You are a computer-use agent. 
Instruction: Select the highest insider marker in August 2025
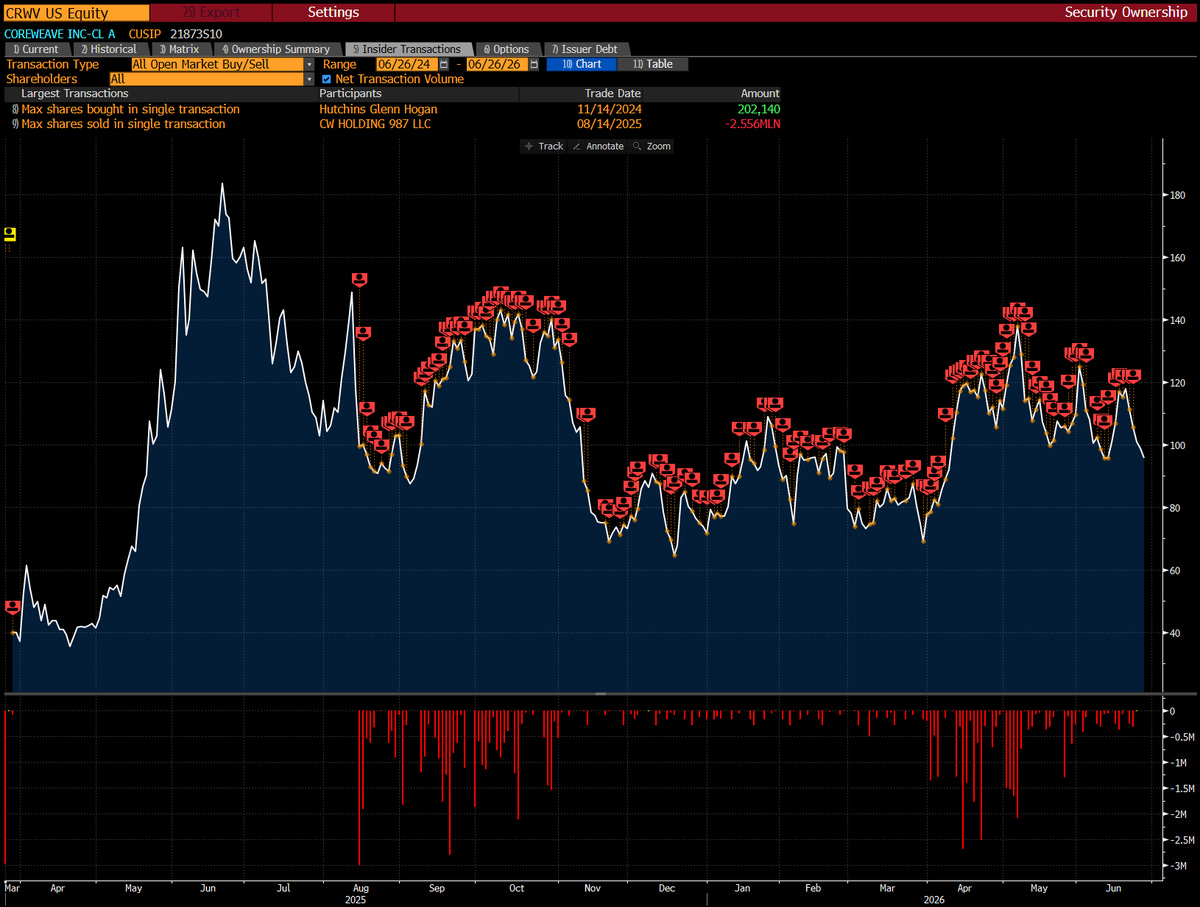360,280
